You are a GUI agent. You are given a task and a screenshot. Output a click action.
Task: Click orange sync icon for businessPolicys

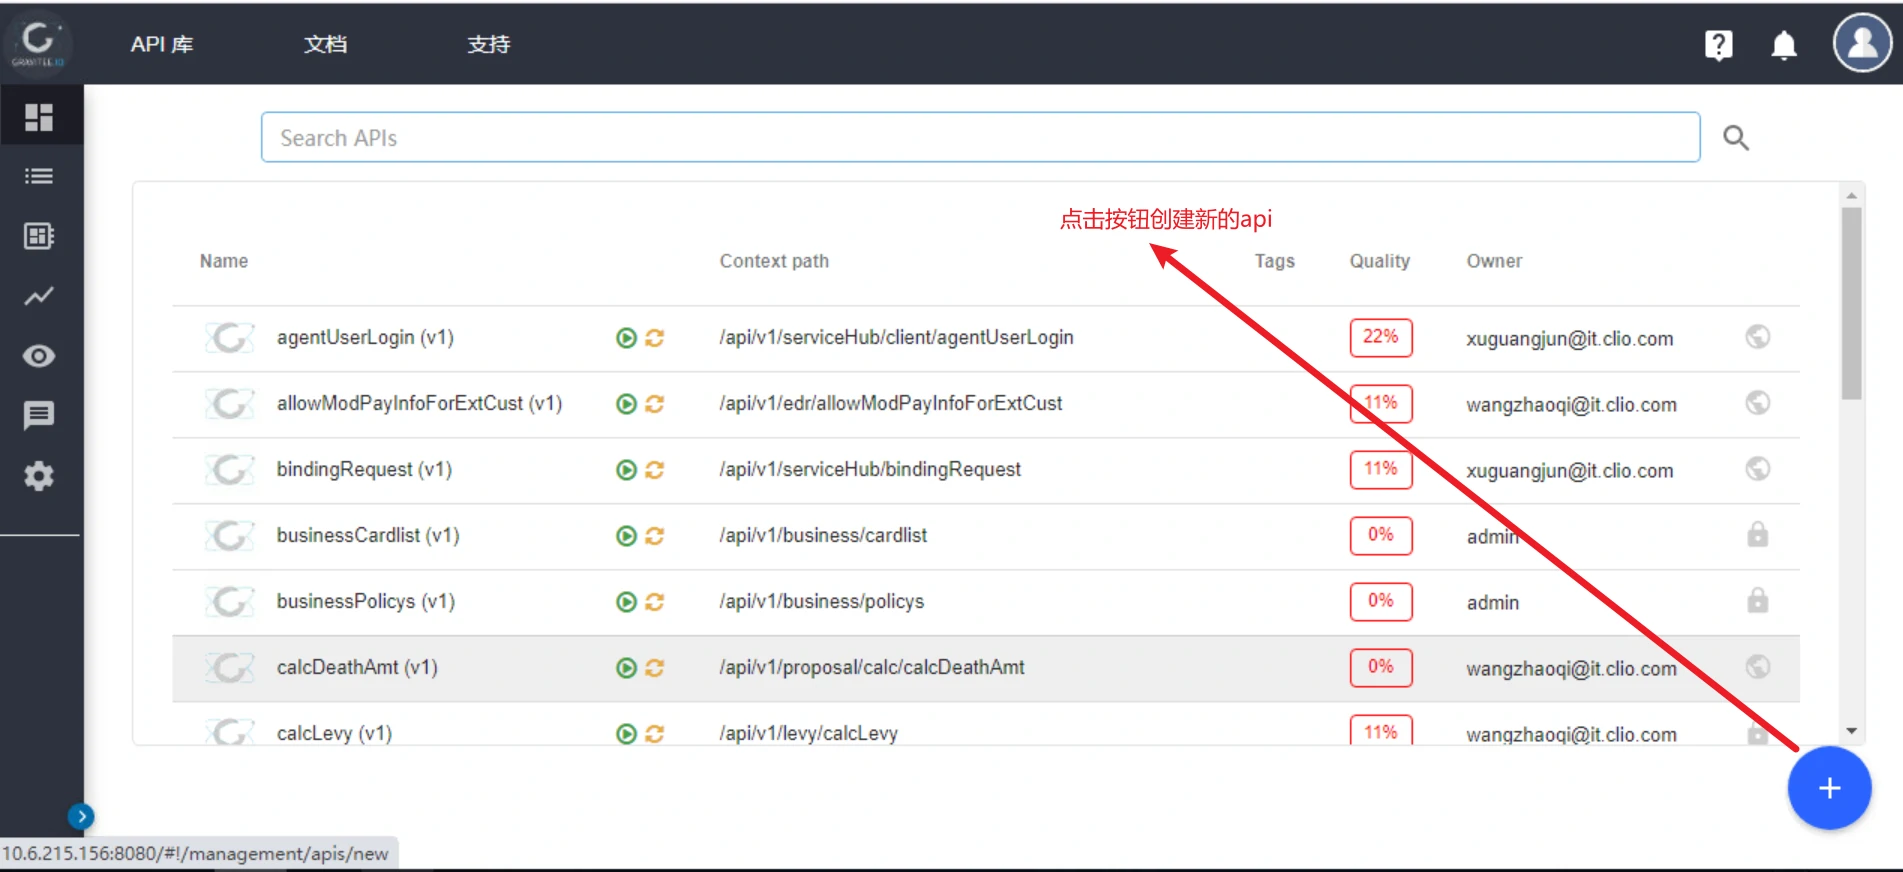click(655, 602)
